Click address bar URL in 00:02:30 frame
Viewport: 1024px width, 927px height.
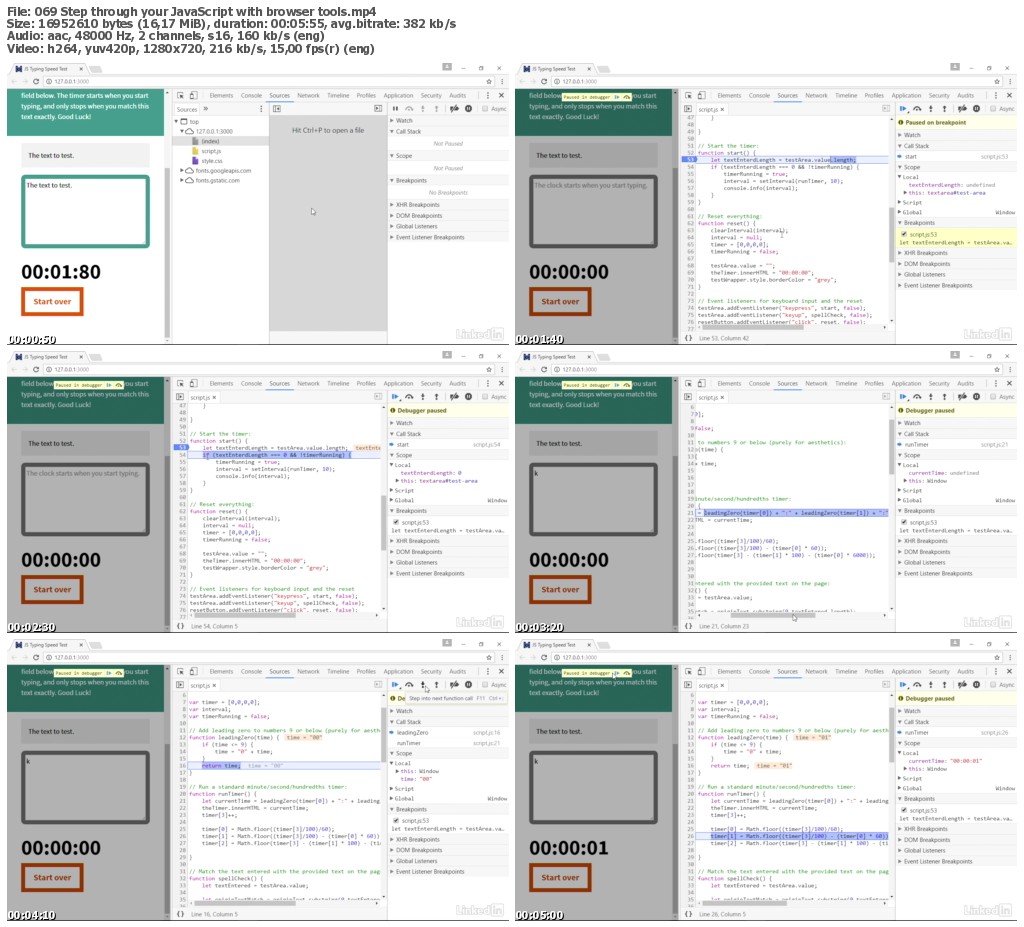72,370
